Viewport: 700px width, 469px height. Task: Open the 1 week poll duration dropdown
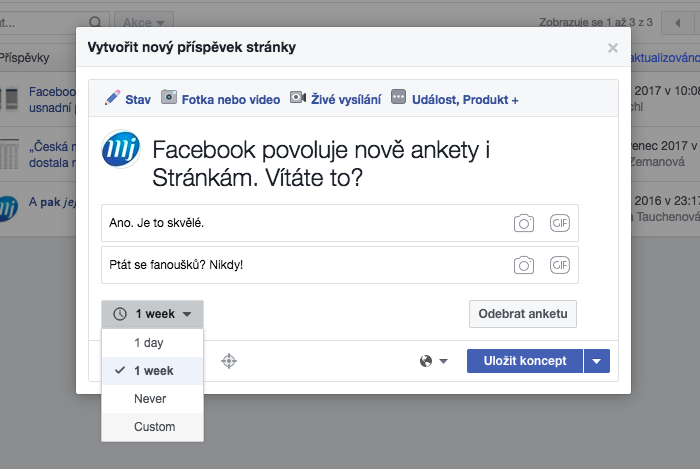click(x=153, y=314)
